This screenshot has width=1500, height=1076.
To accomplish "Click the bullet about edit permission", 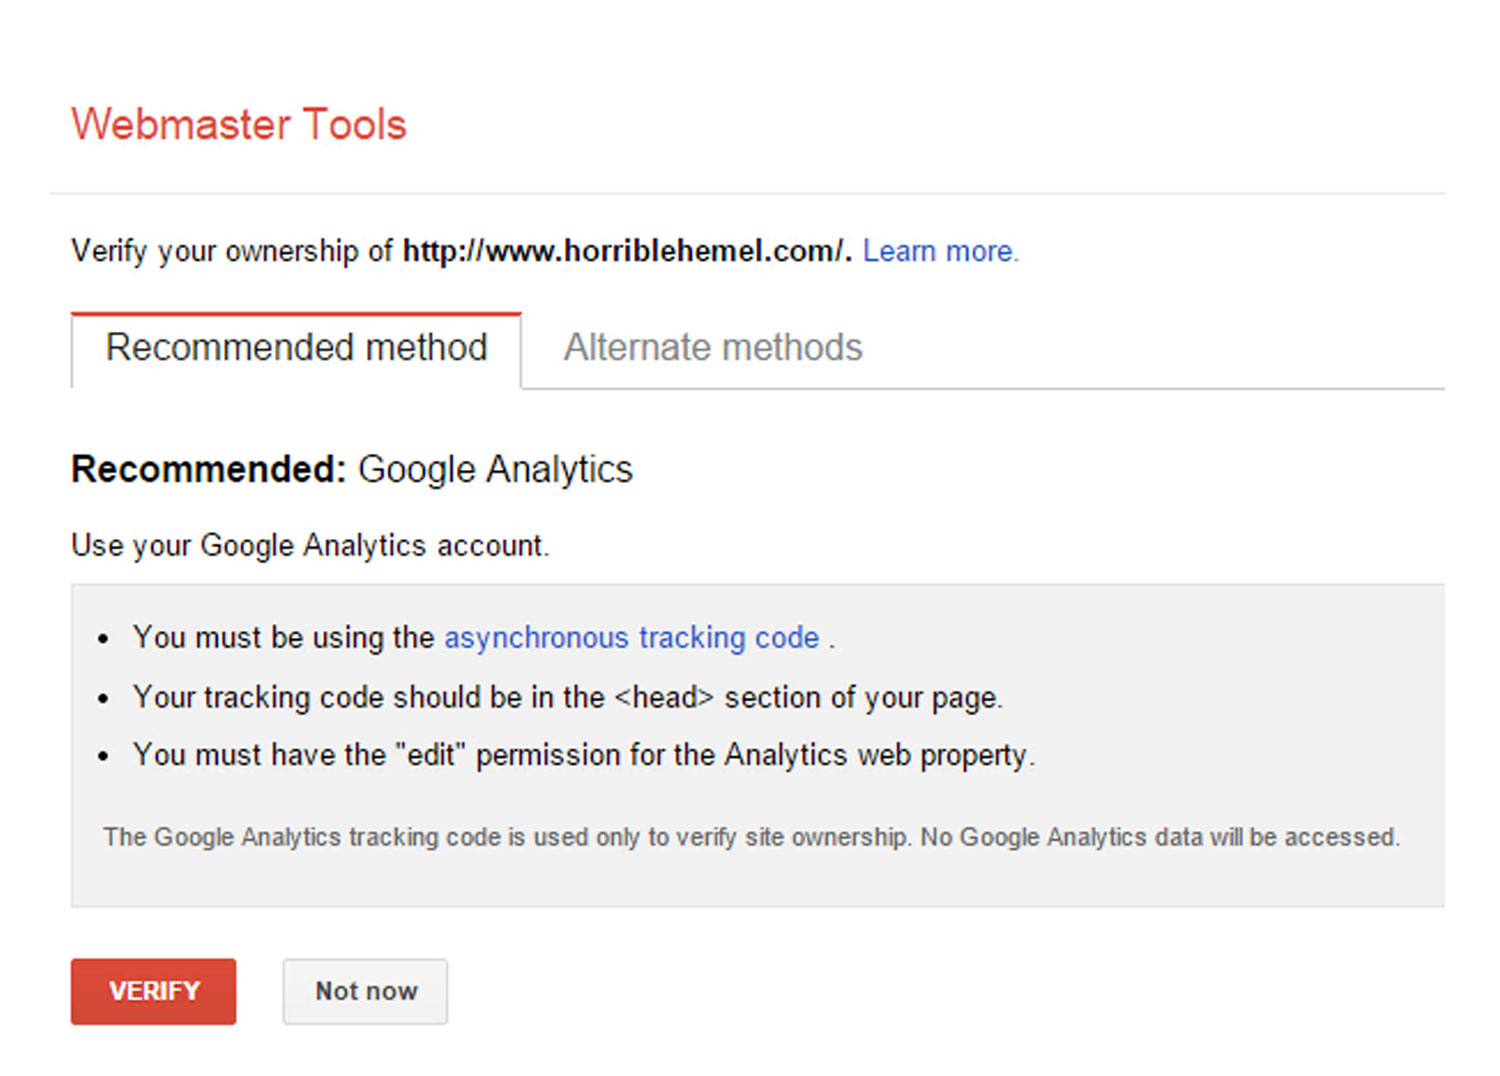I will pos(584,755).
